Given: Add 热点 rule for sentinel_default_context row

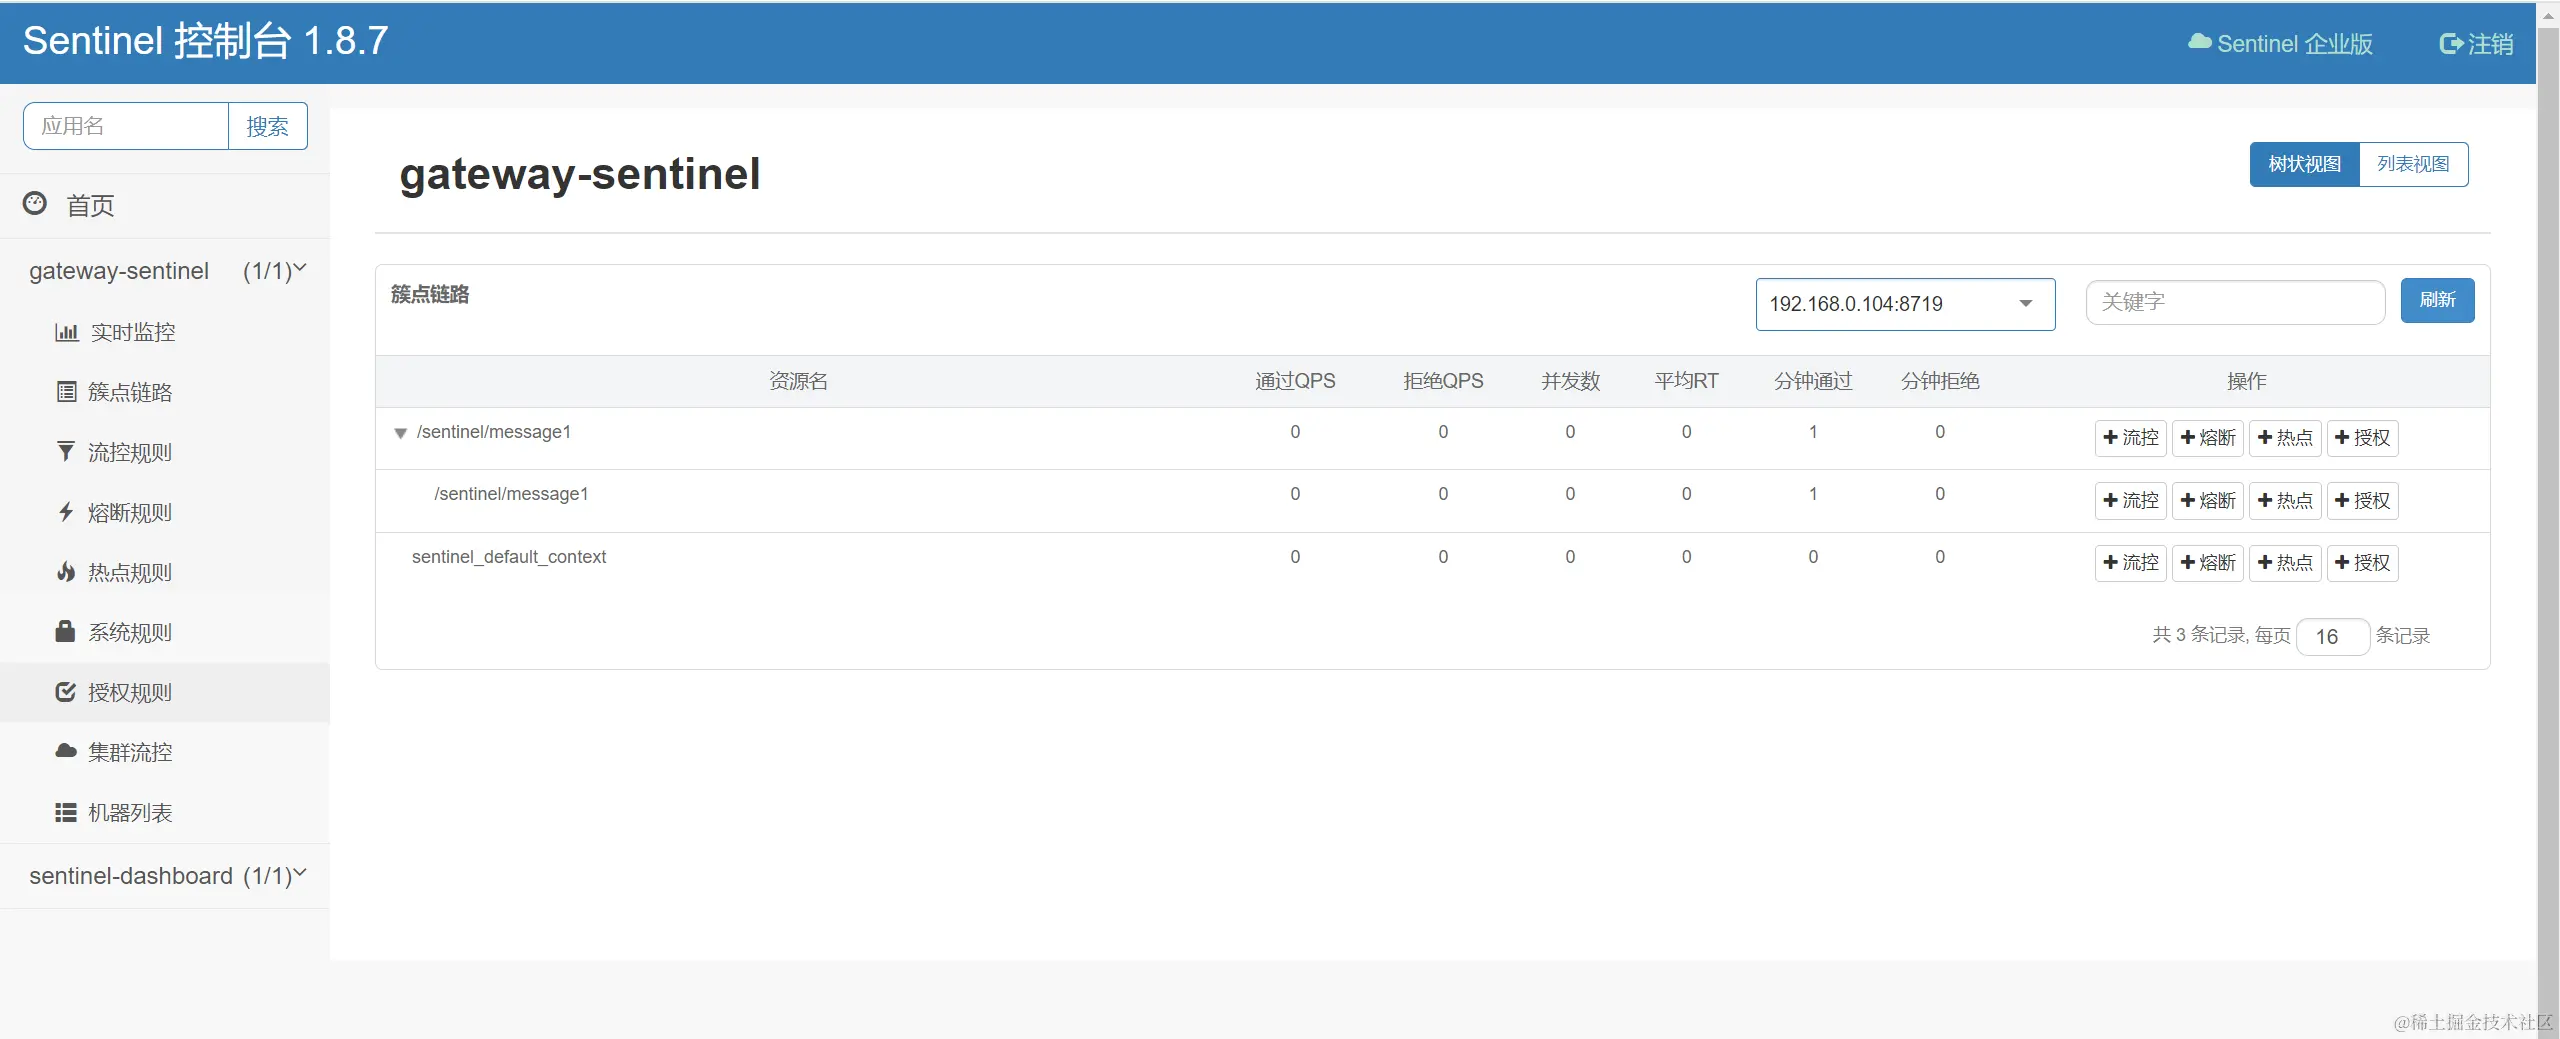Looking at the screenshot, I should [x=2285, y=563].
